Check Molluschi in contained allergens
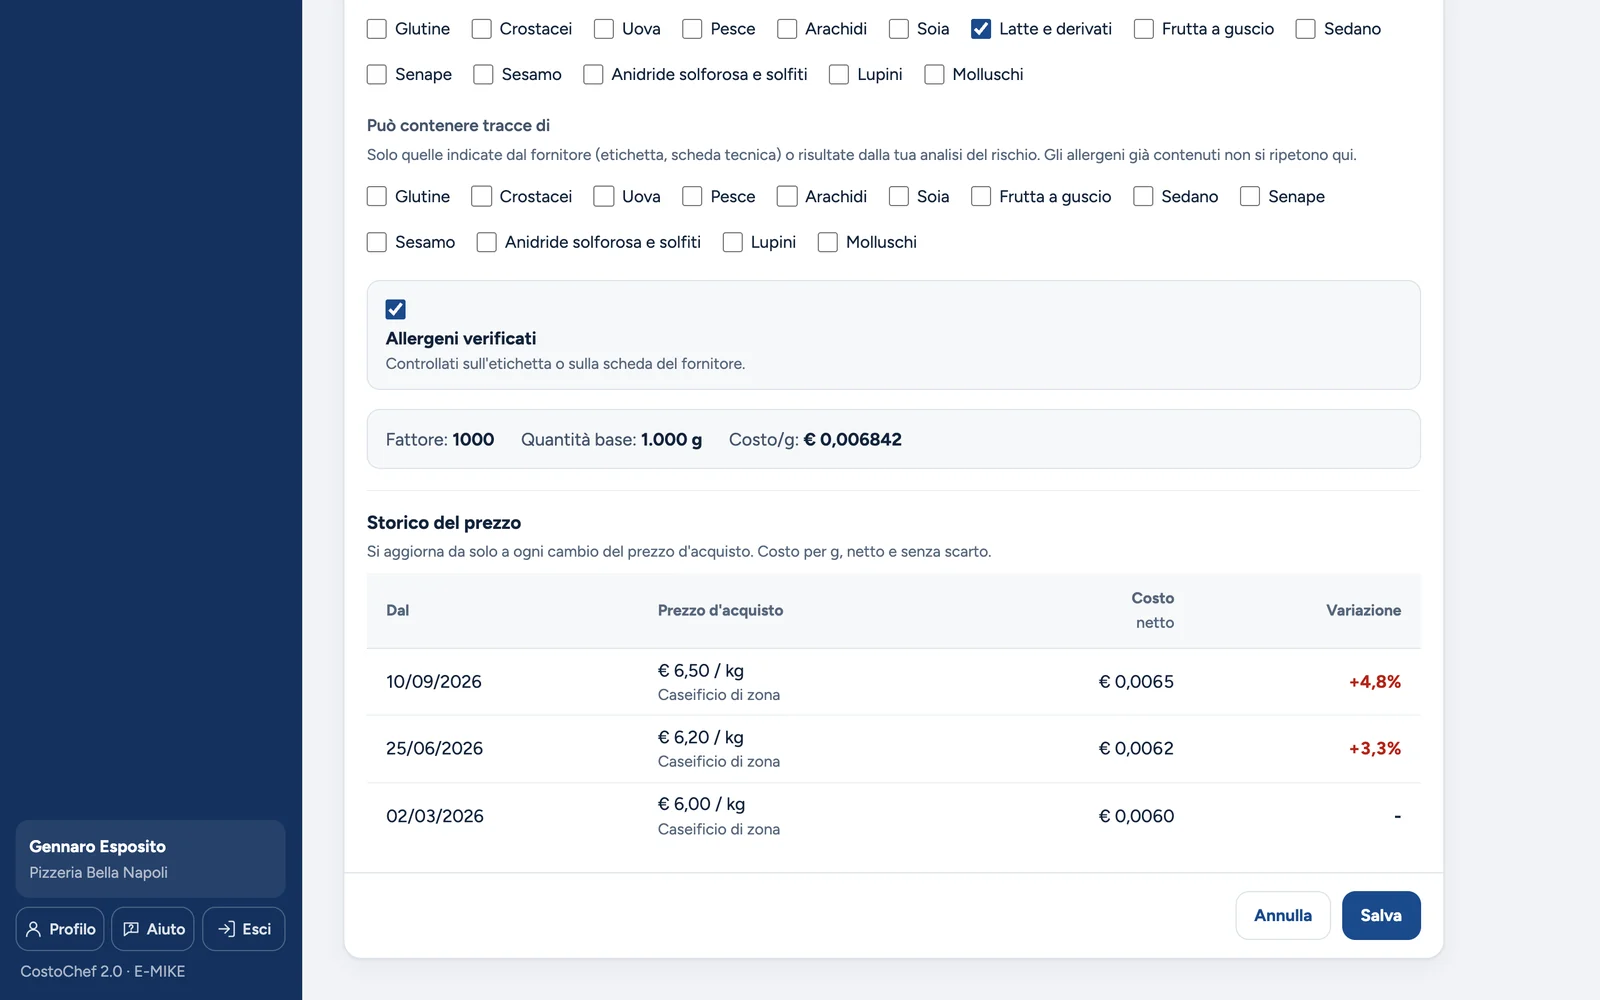The width and height of the screenshot is (1600, 1000). [934, 74]
